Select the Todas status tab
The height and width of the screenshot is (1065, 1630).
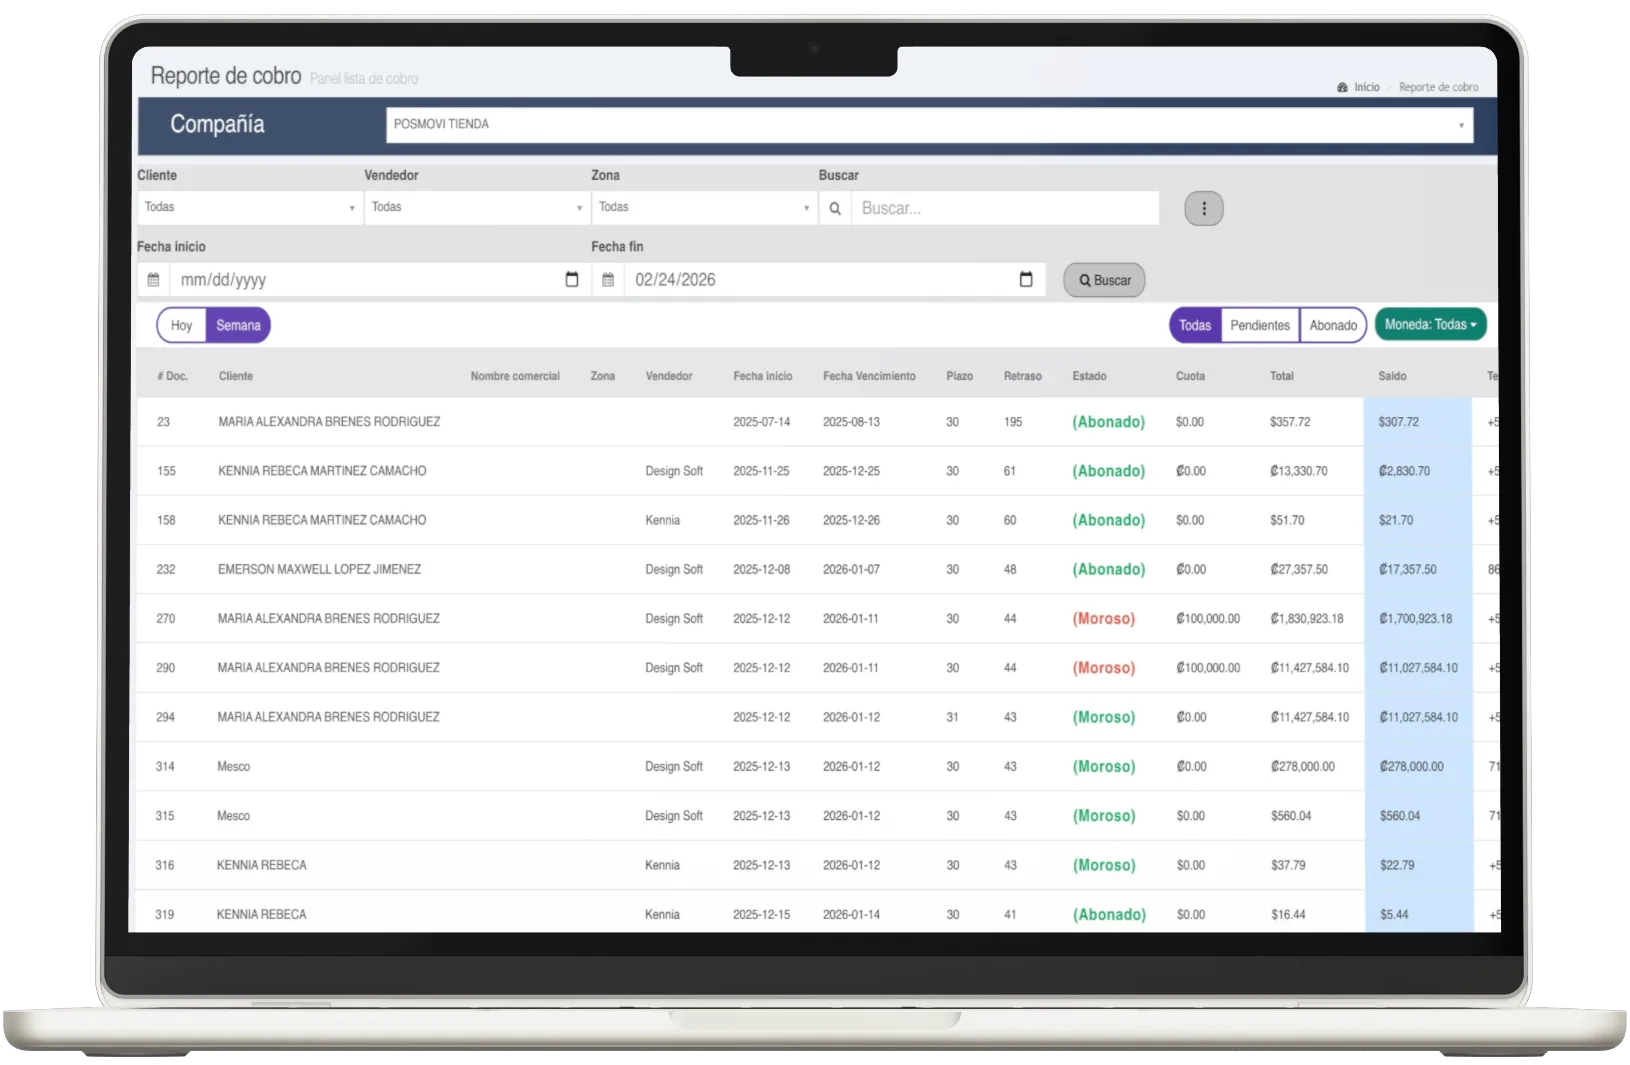click(1195, 326)
